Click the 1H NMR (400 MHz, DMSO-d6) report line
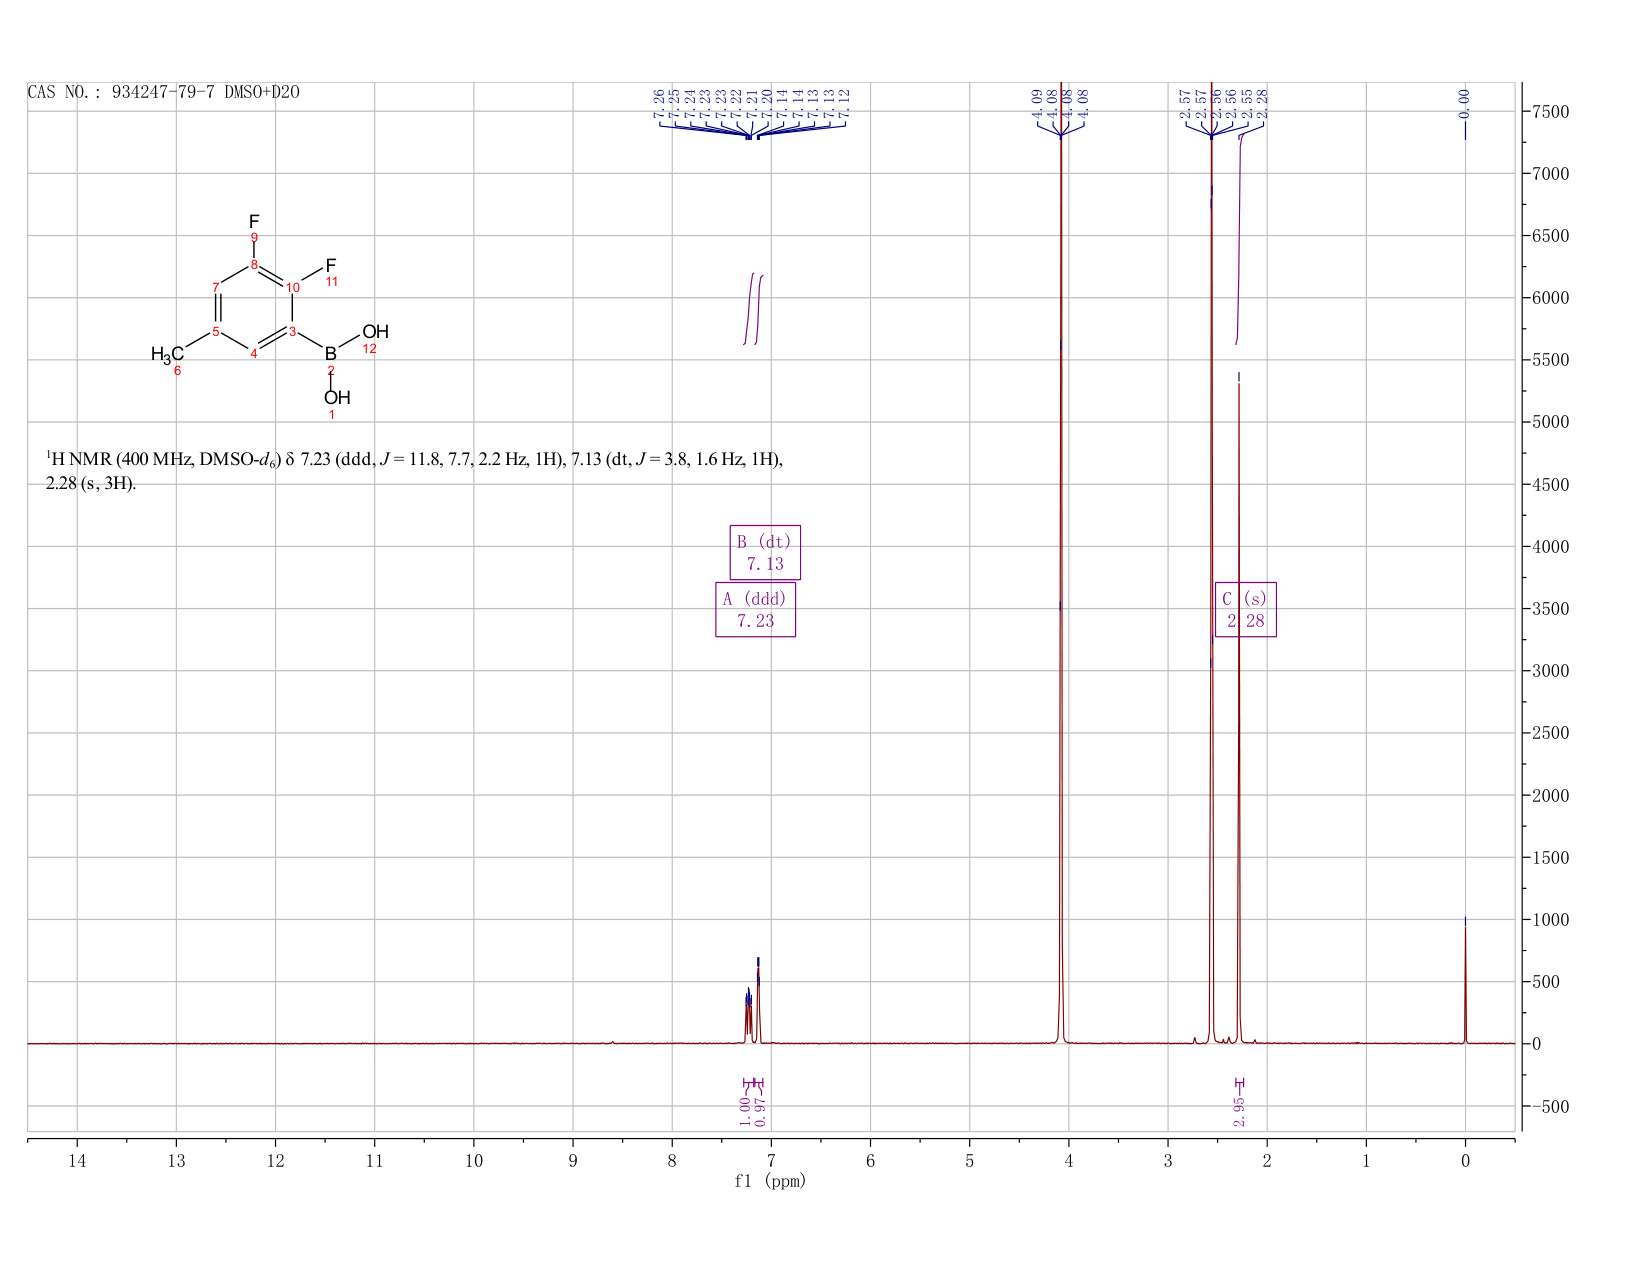The height and width of the screenshot is (1275, 1650). point(415,460)
